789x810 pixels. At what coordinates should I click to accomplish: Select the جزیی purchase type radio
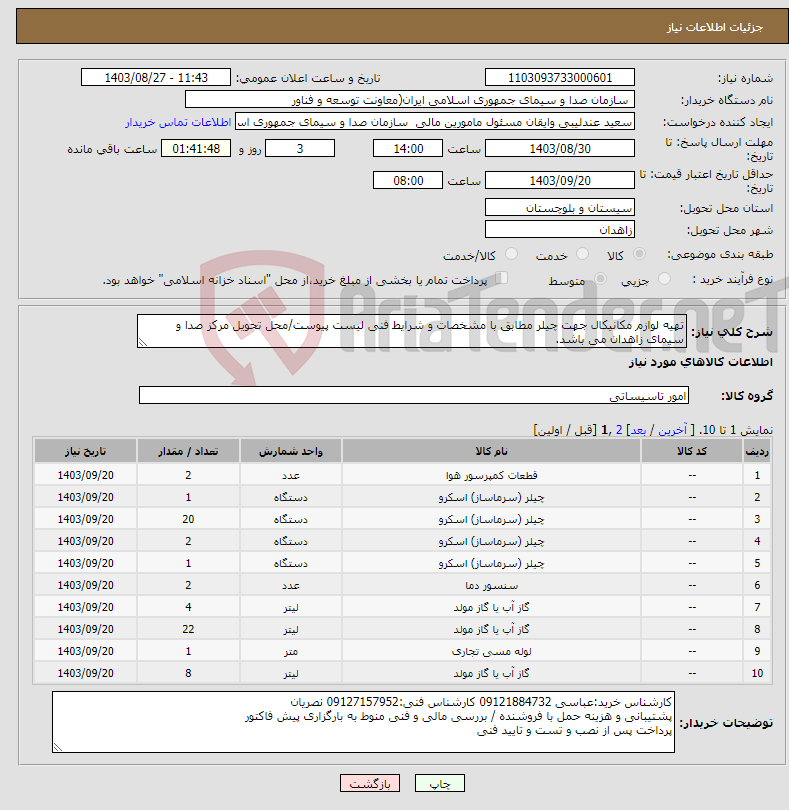(x=664, y=279)
